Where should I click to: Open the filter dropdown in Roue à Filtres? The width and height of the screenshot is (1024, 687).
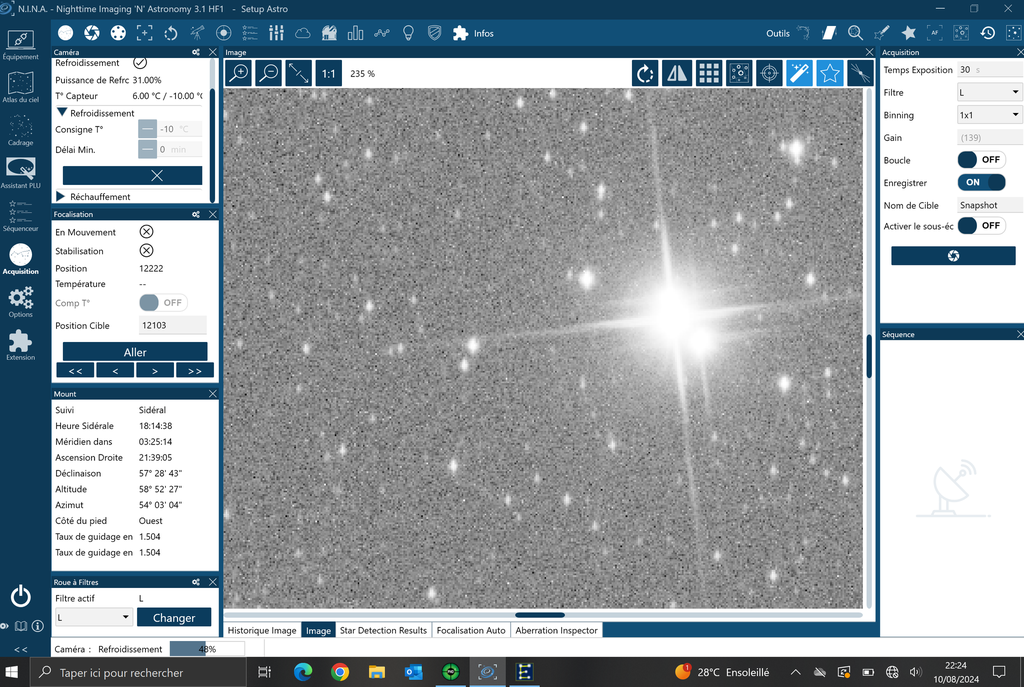93,617
